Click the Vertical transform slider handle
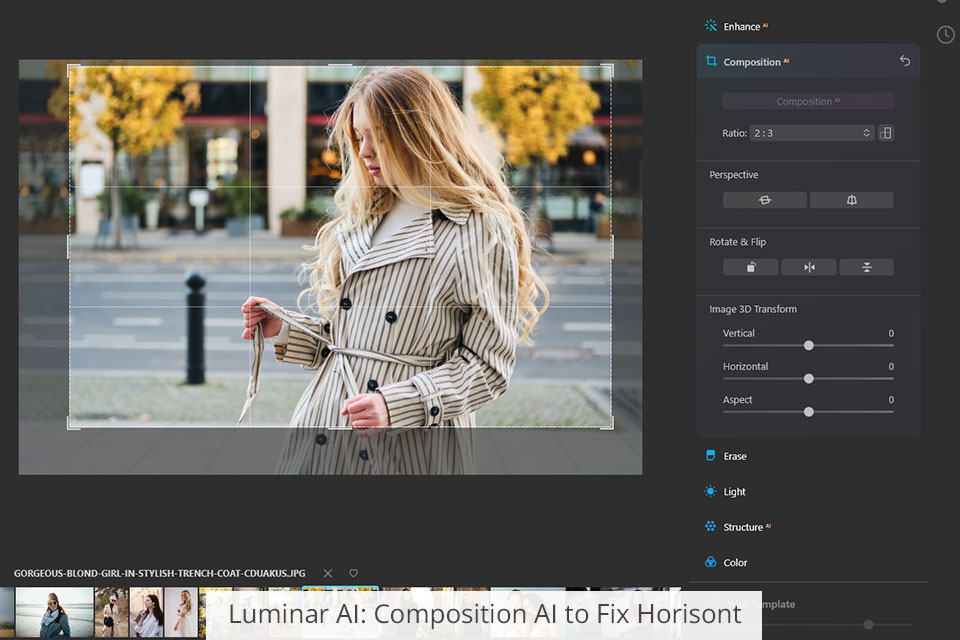This screenshot has height=640, width=960. 809,345
